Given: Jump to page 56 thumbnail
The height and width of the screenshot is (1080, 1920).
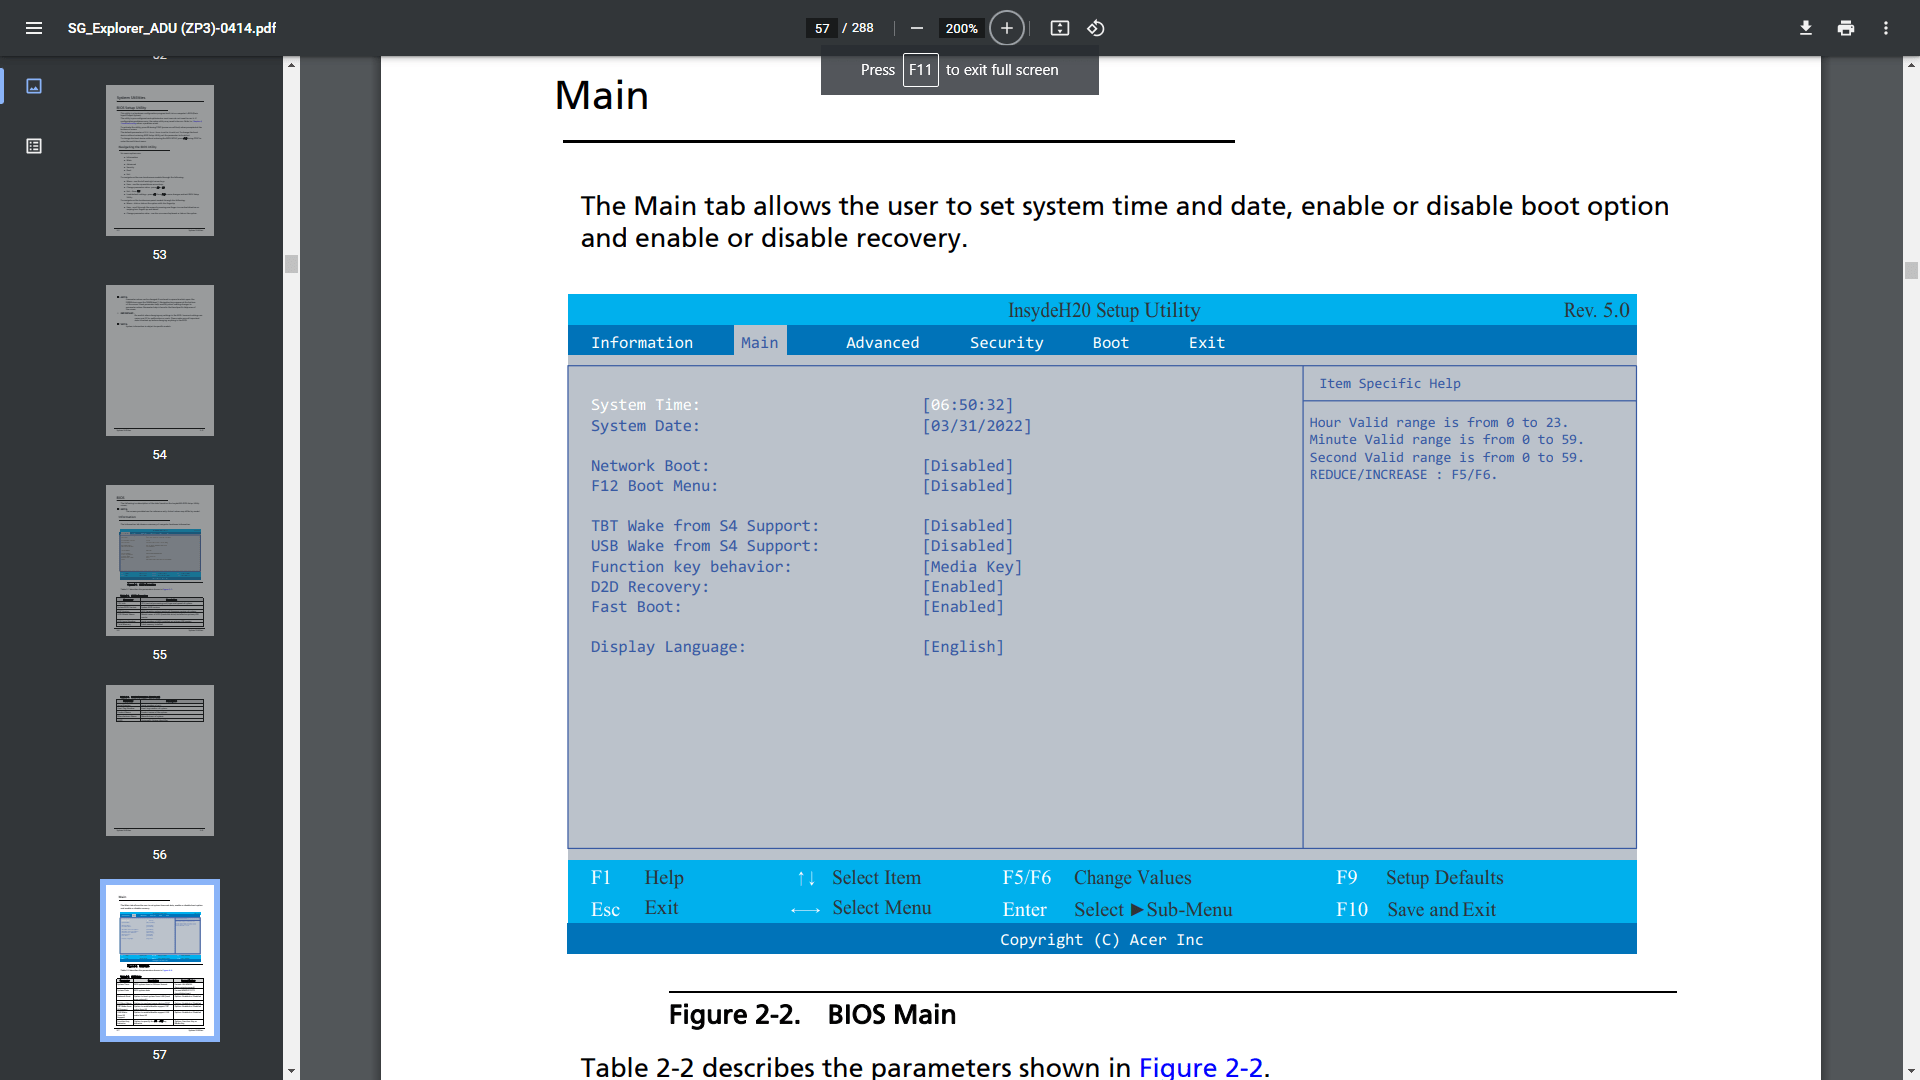Looking at the screenshot, I should (x=160, y=760).
